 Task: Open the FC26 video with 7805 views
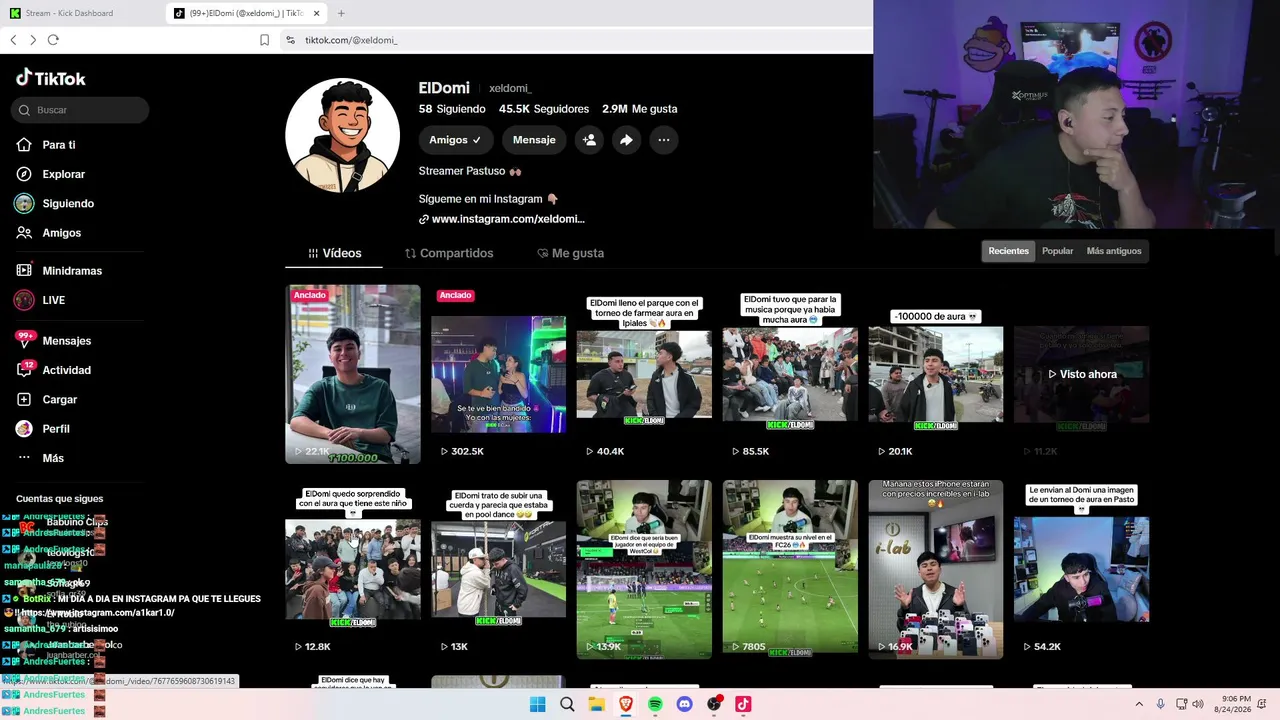pyautogui.click(x=790, y=569)
